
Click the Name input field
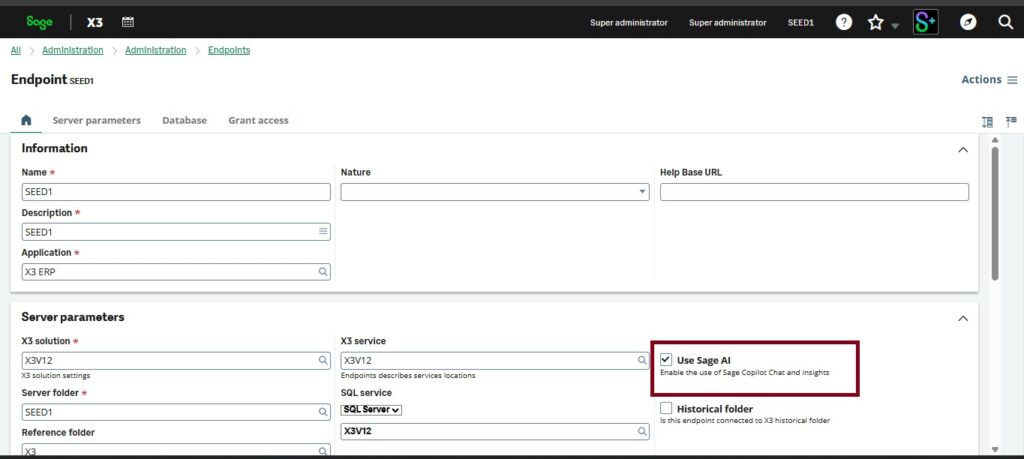[x=176, y=192]
